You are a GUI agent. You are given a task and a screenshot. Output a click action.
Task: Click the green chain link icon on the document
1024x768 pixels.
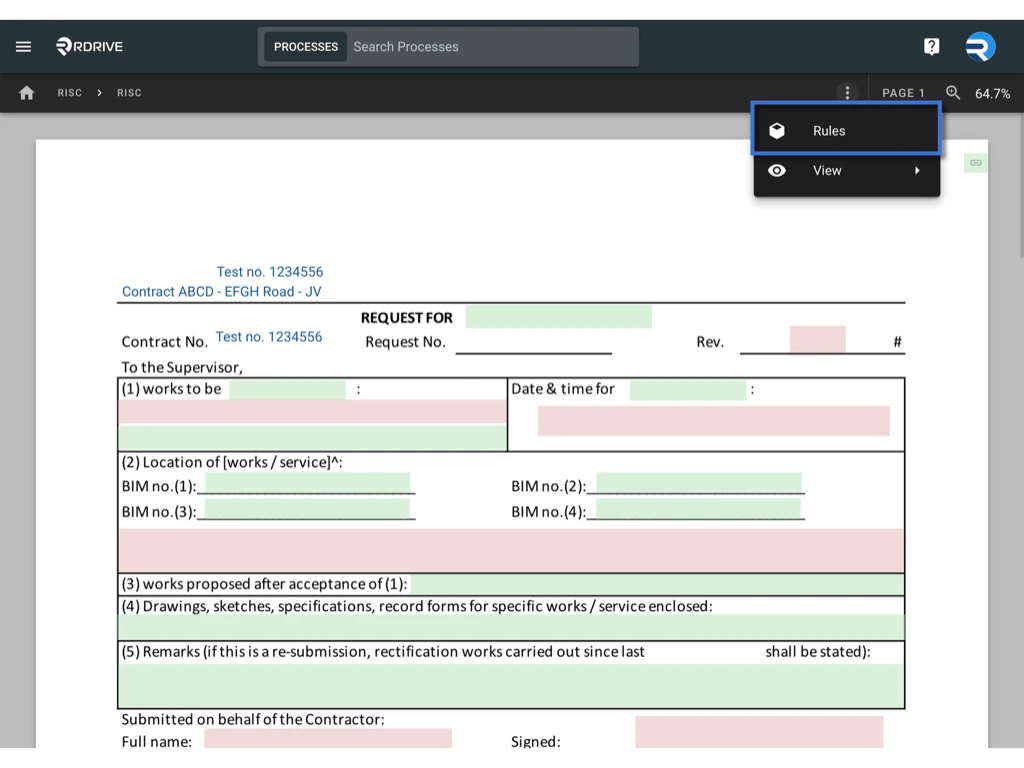point(975,162)
